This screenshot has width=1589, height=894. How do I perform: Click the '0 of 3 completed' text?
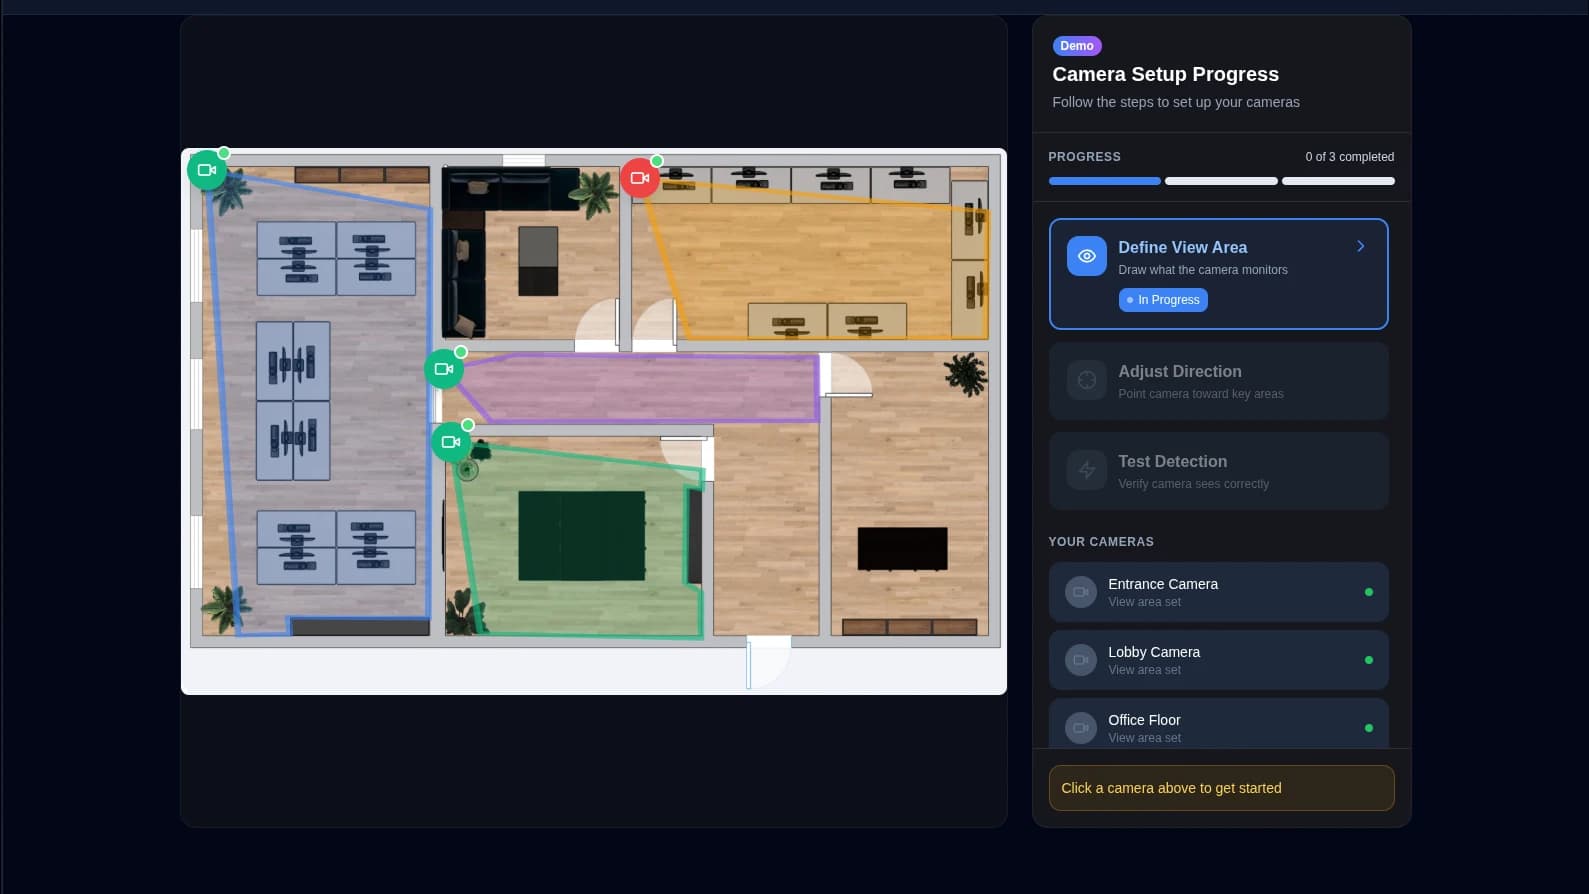pyautogui.click(x=1349, y=157)
